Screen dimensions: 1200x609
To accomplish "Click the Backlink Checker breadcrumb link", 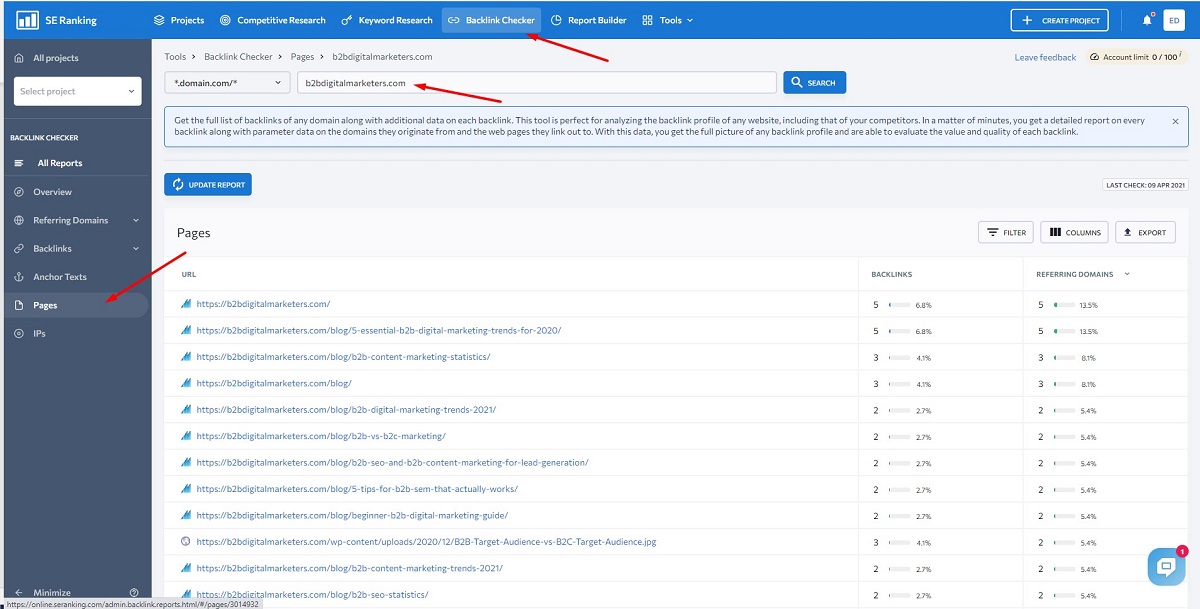I will (238, 57).
